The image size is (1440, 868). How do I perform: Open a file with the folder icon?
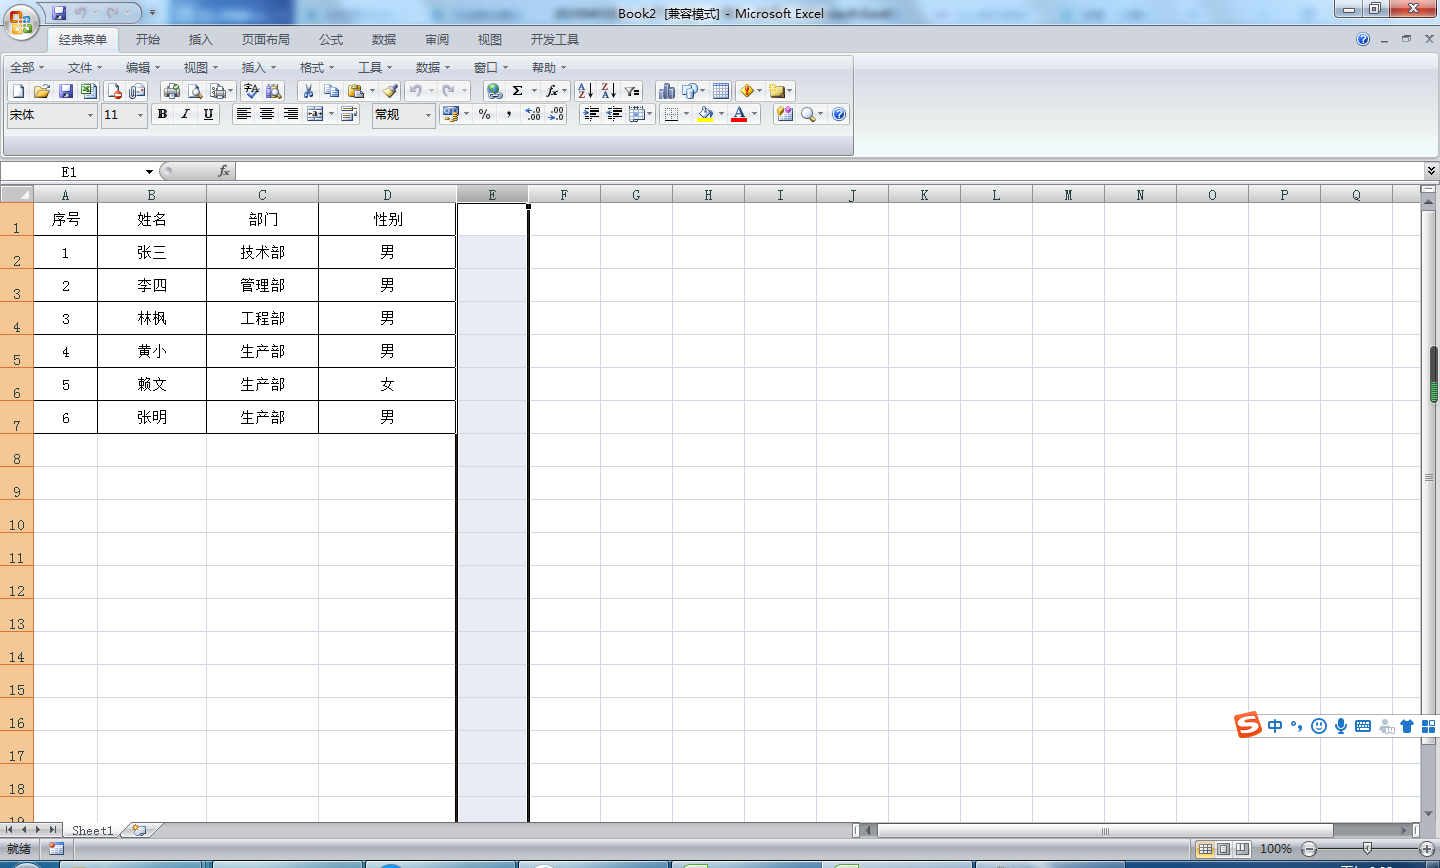42,91
